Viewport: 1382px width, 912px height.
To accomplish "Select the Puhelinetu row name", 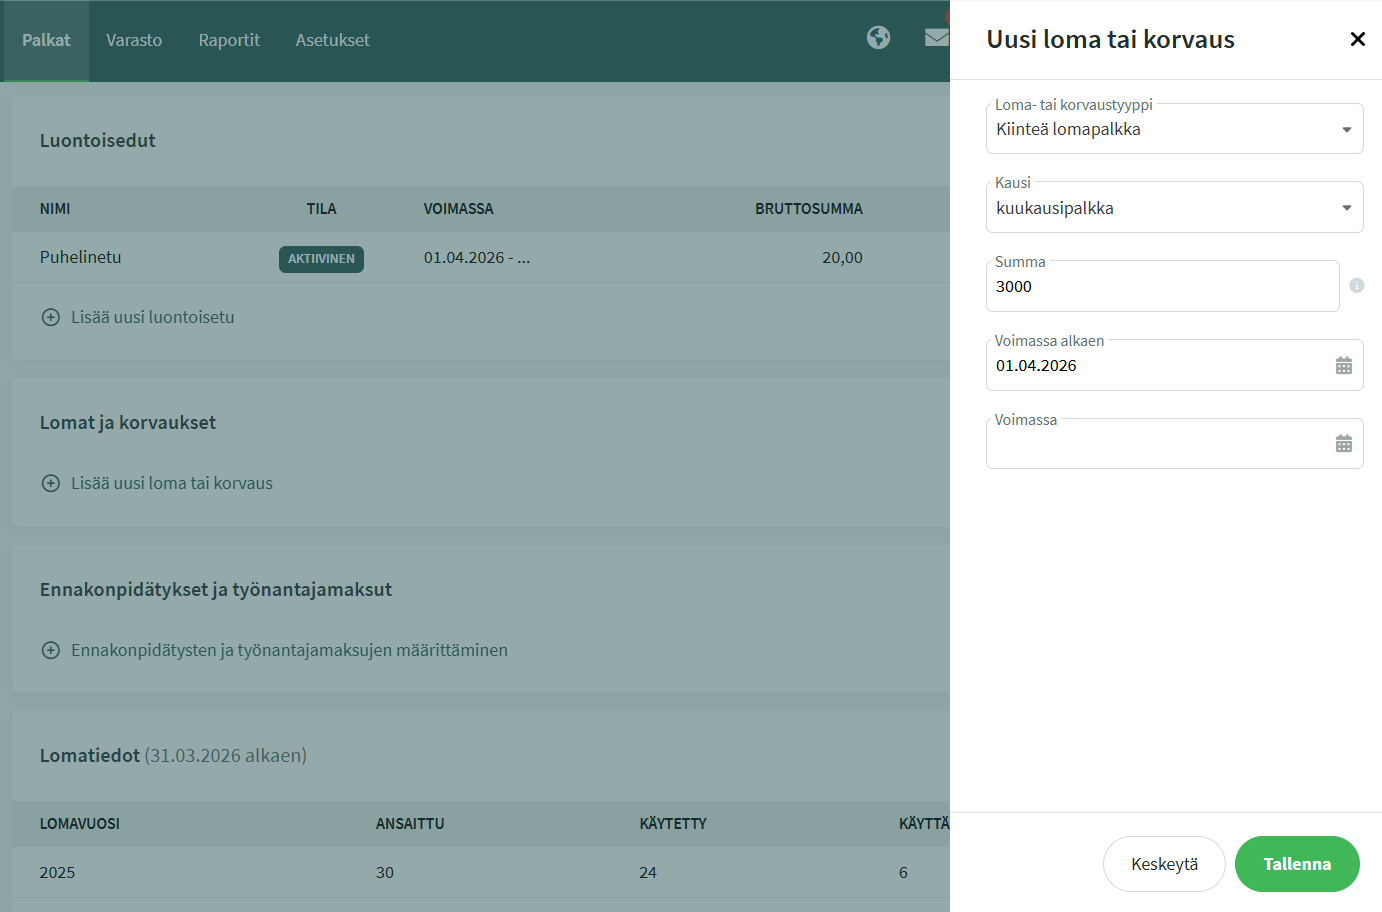I will [x=80, y=257].
